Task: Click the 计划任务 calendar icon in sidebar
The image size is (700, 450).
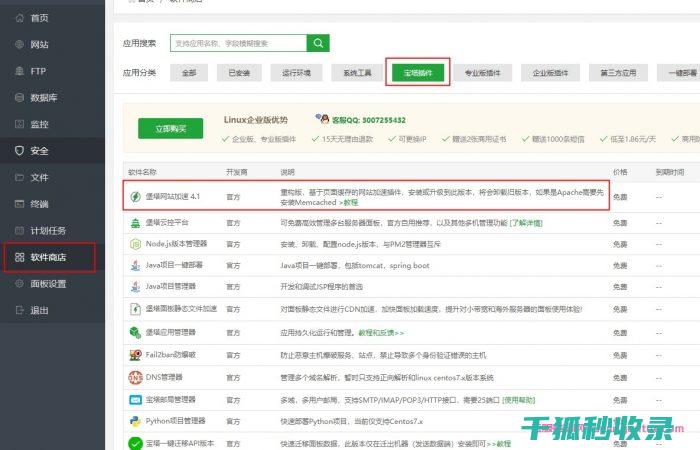Action: 19,230
